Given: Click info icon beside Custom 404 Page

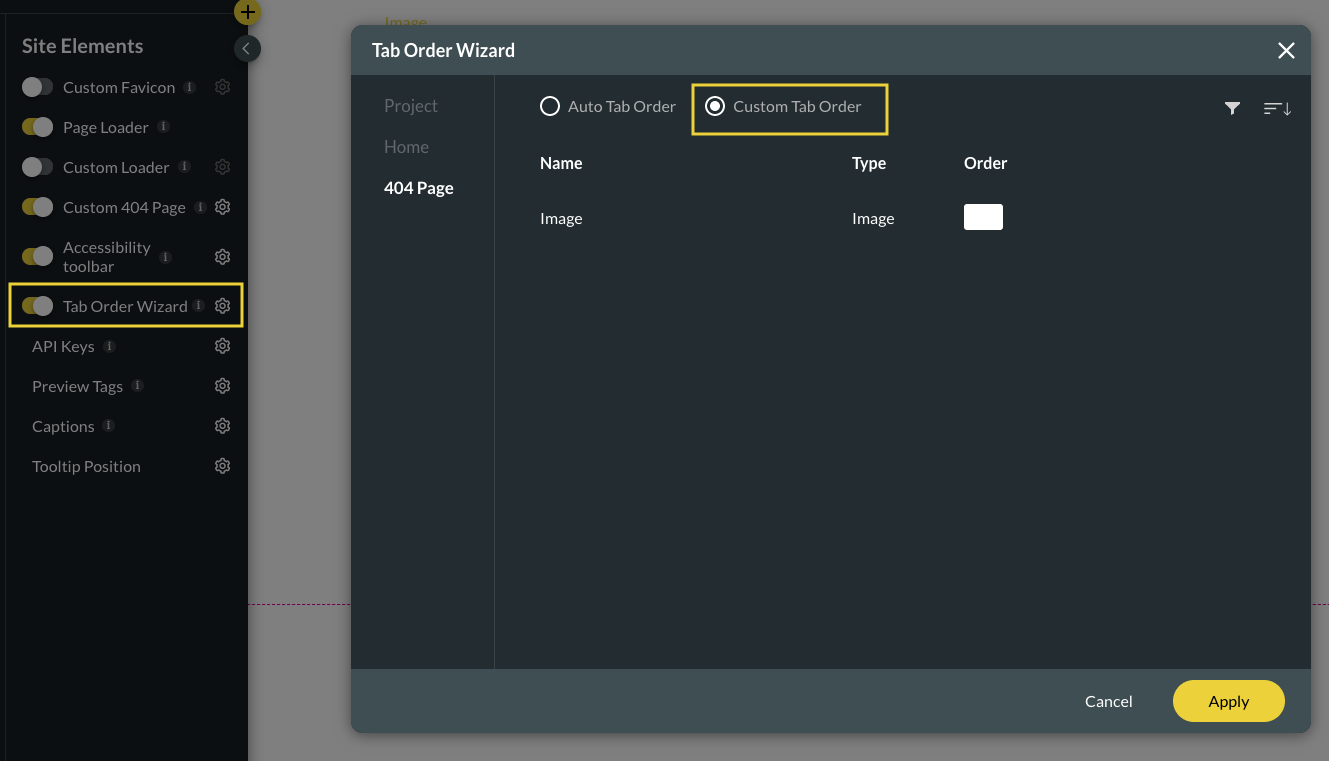Looking at the screenshot, I should pos(200,207).
